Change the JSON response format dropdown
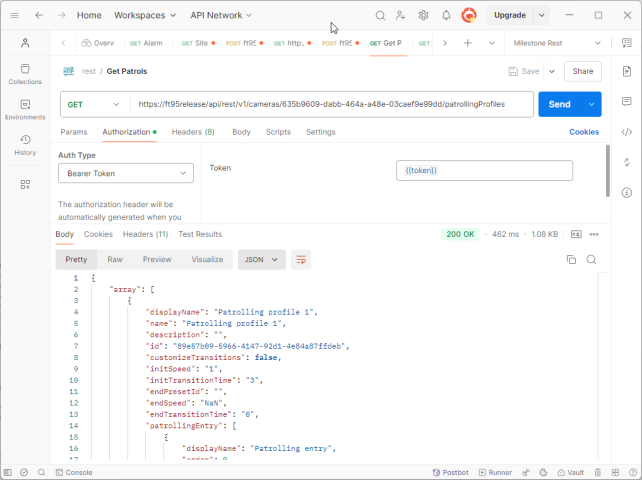Screen dimensions: 642x480 pyautogui.click(x=261, y=260)
